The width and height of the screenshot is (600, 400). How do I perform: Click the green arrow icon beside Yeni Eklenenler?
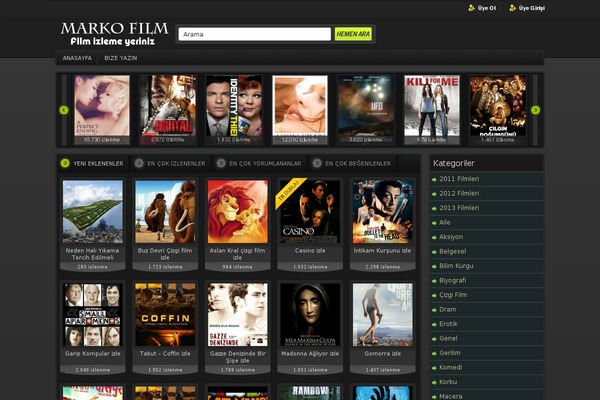click(65, 163)
